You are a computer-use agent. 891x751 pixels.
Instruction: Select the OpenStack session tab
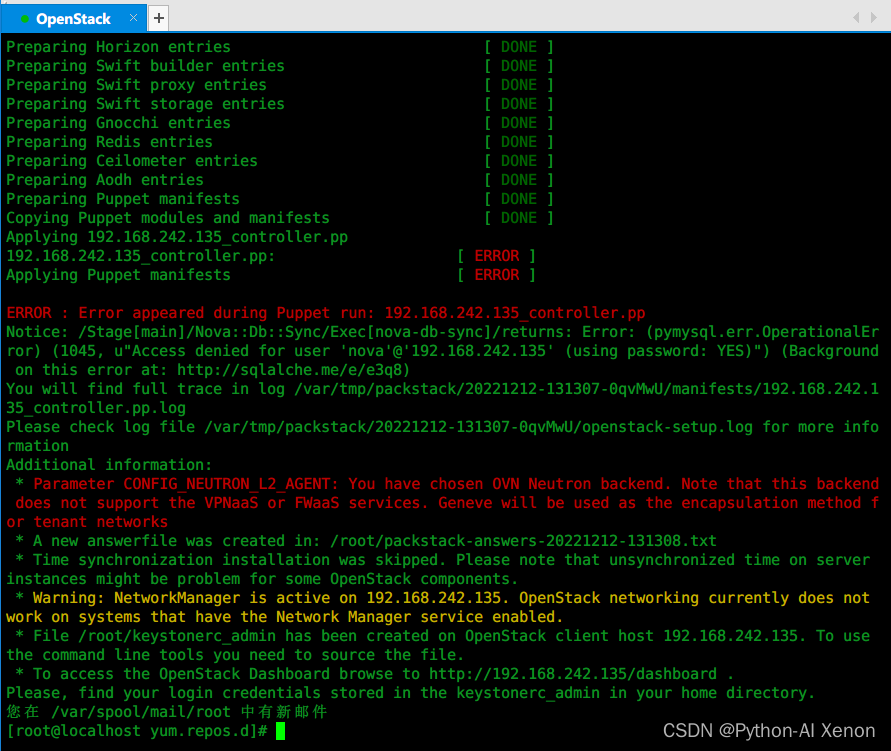(x=74, y=19)
